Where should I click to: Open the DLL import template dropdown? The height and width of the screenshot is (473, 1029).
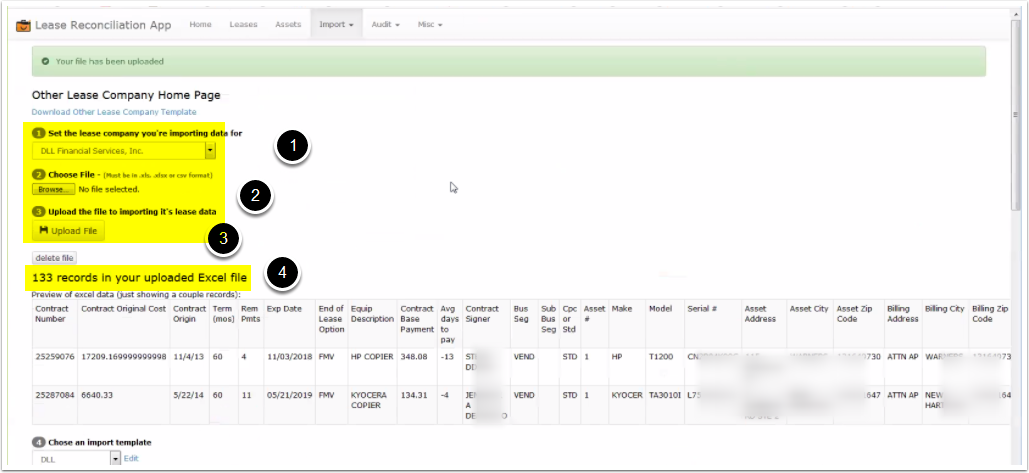[77, 459]
